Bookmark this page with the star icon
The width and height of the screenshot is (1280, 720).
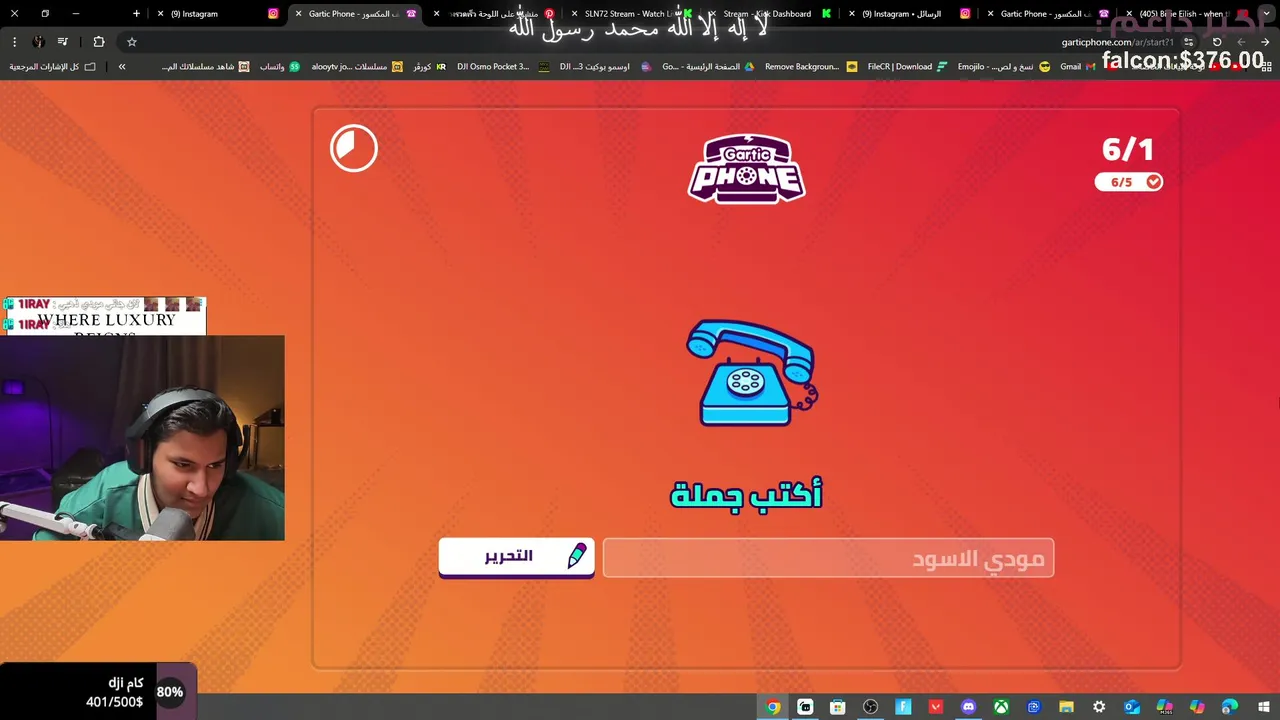[x=131, y=42]
